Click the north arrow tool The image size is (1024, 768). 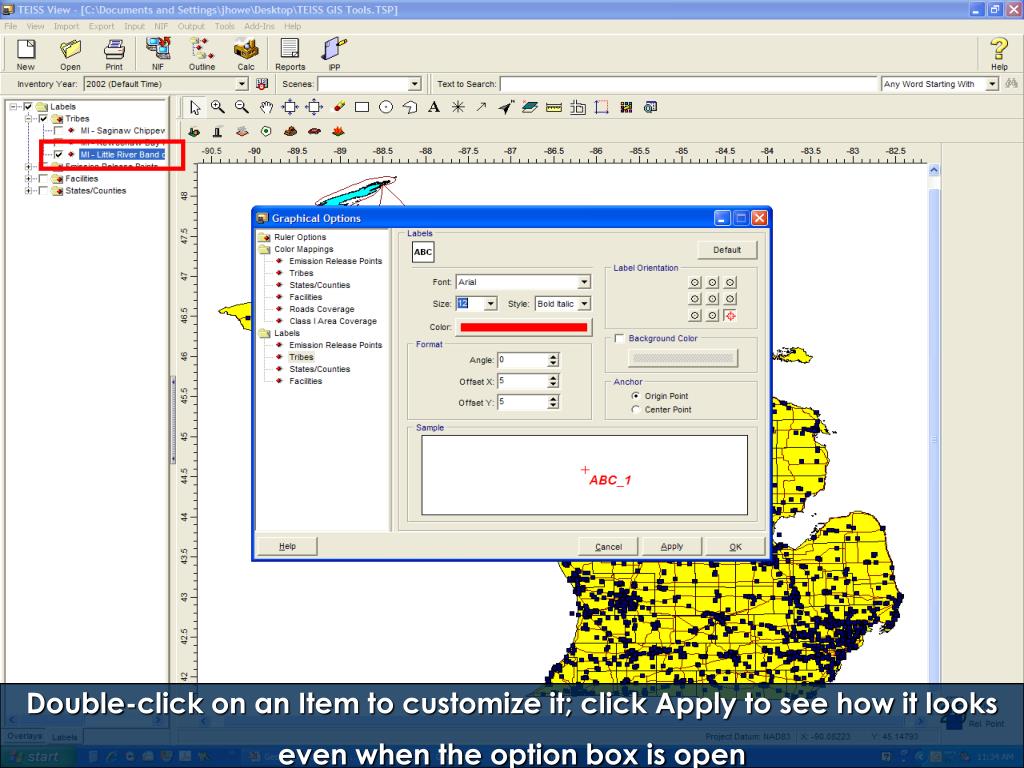tap(505, 108)
